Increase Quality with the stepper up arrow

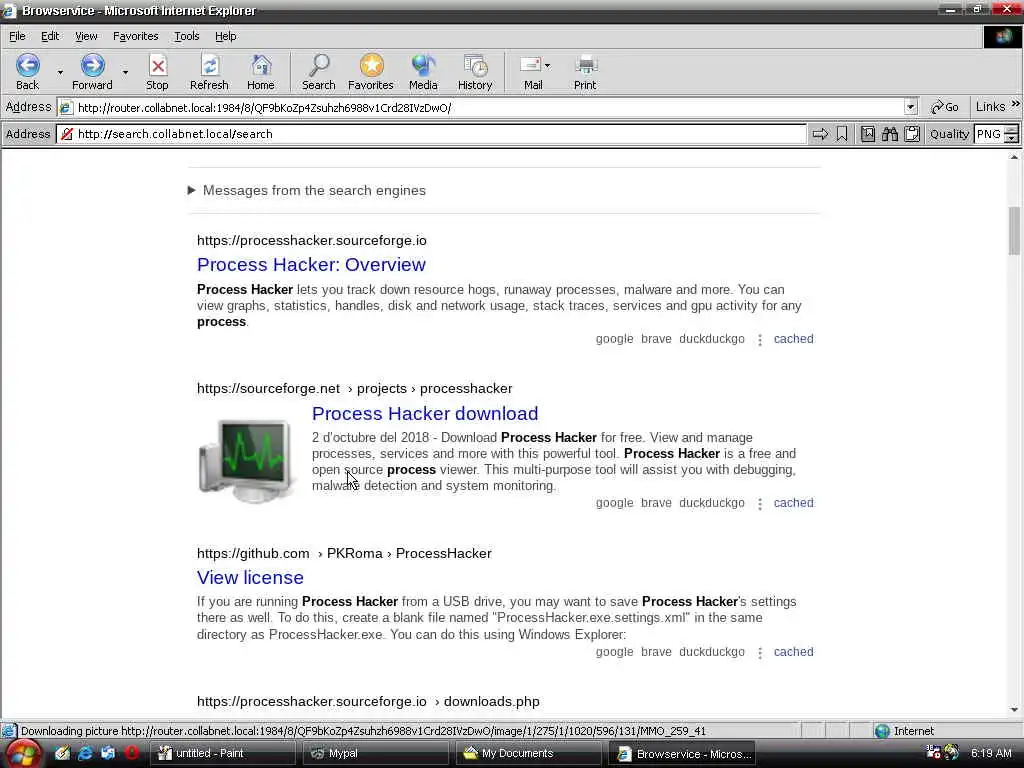(1011, 129)
